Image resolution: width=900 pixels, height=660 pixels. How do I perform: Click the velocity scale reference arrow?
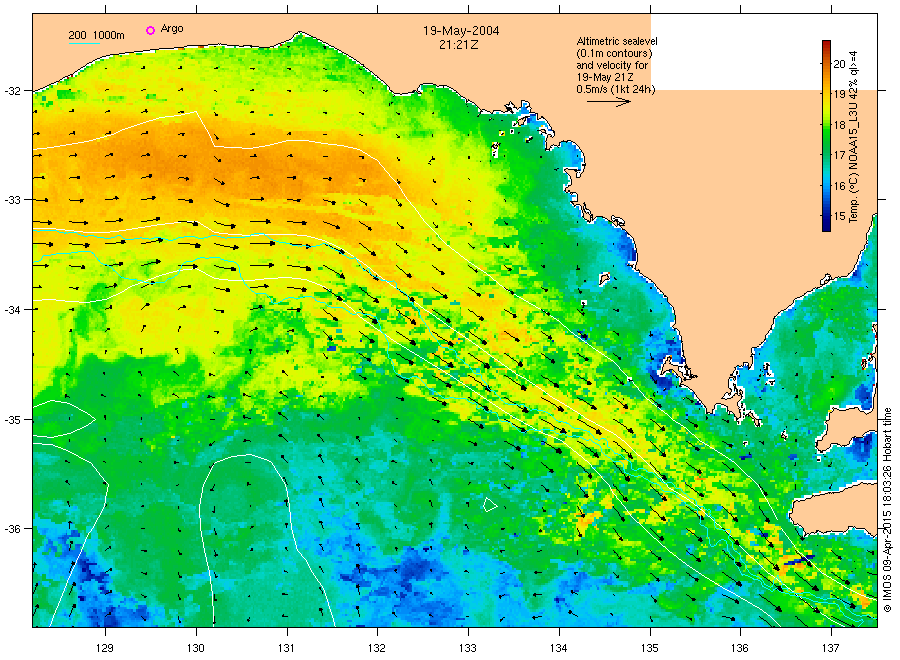(609, 102)
